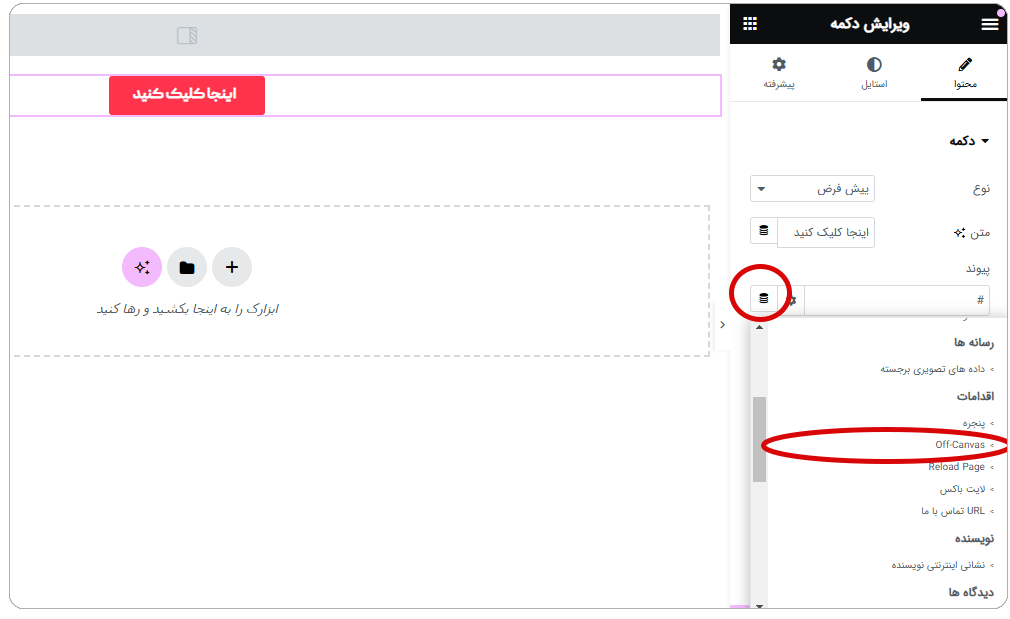Click the off-canvas placeholder icon in gray bar
The image size is (1010, 619).
pos(187,36)
